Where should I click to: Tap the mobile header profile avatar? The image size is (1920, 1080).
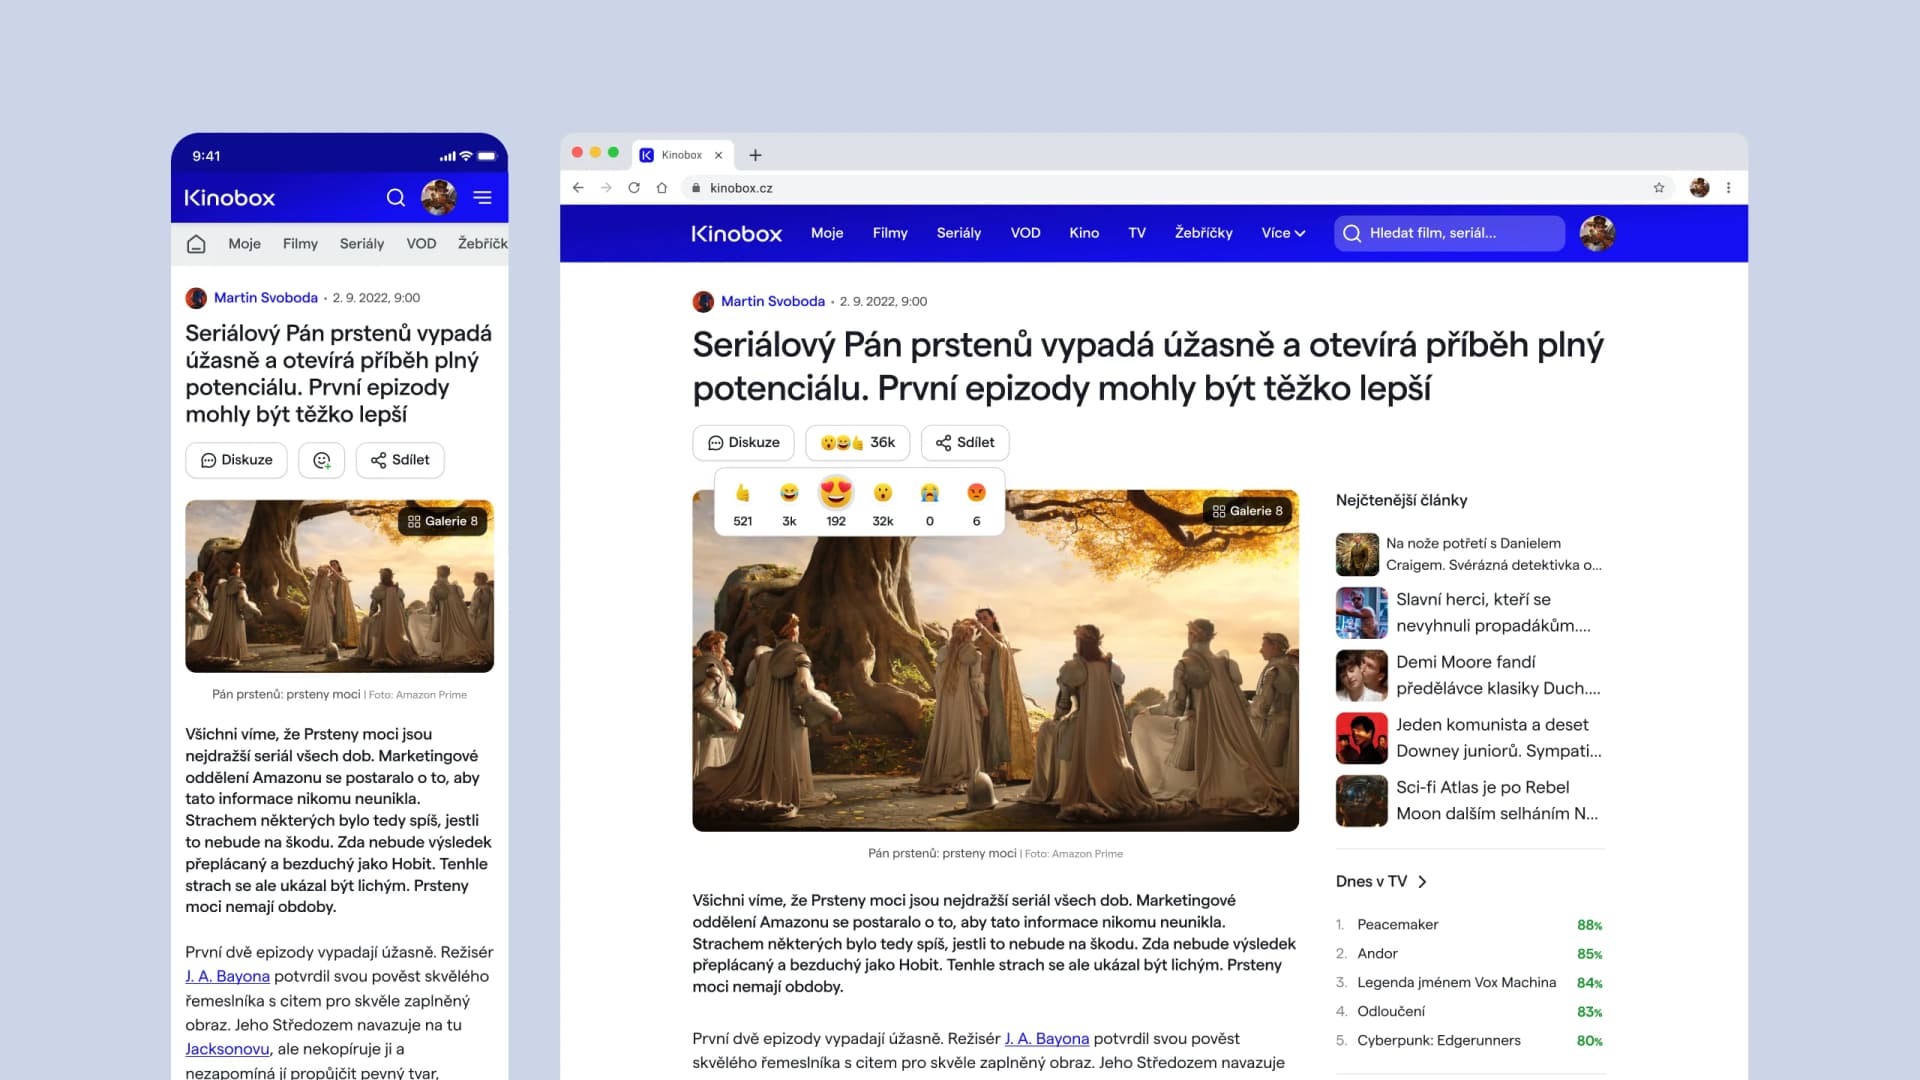(x=439, y=198)
